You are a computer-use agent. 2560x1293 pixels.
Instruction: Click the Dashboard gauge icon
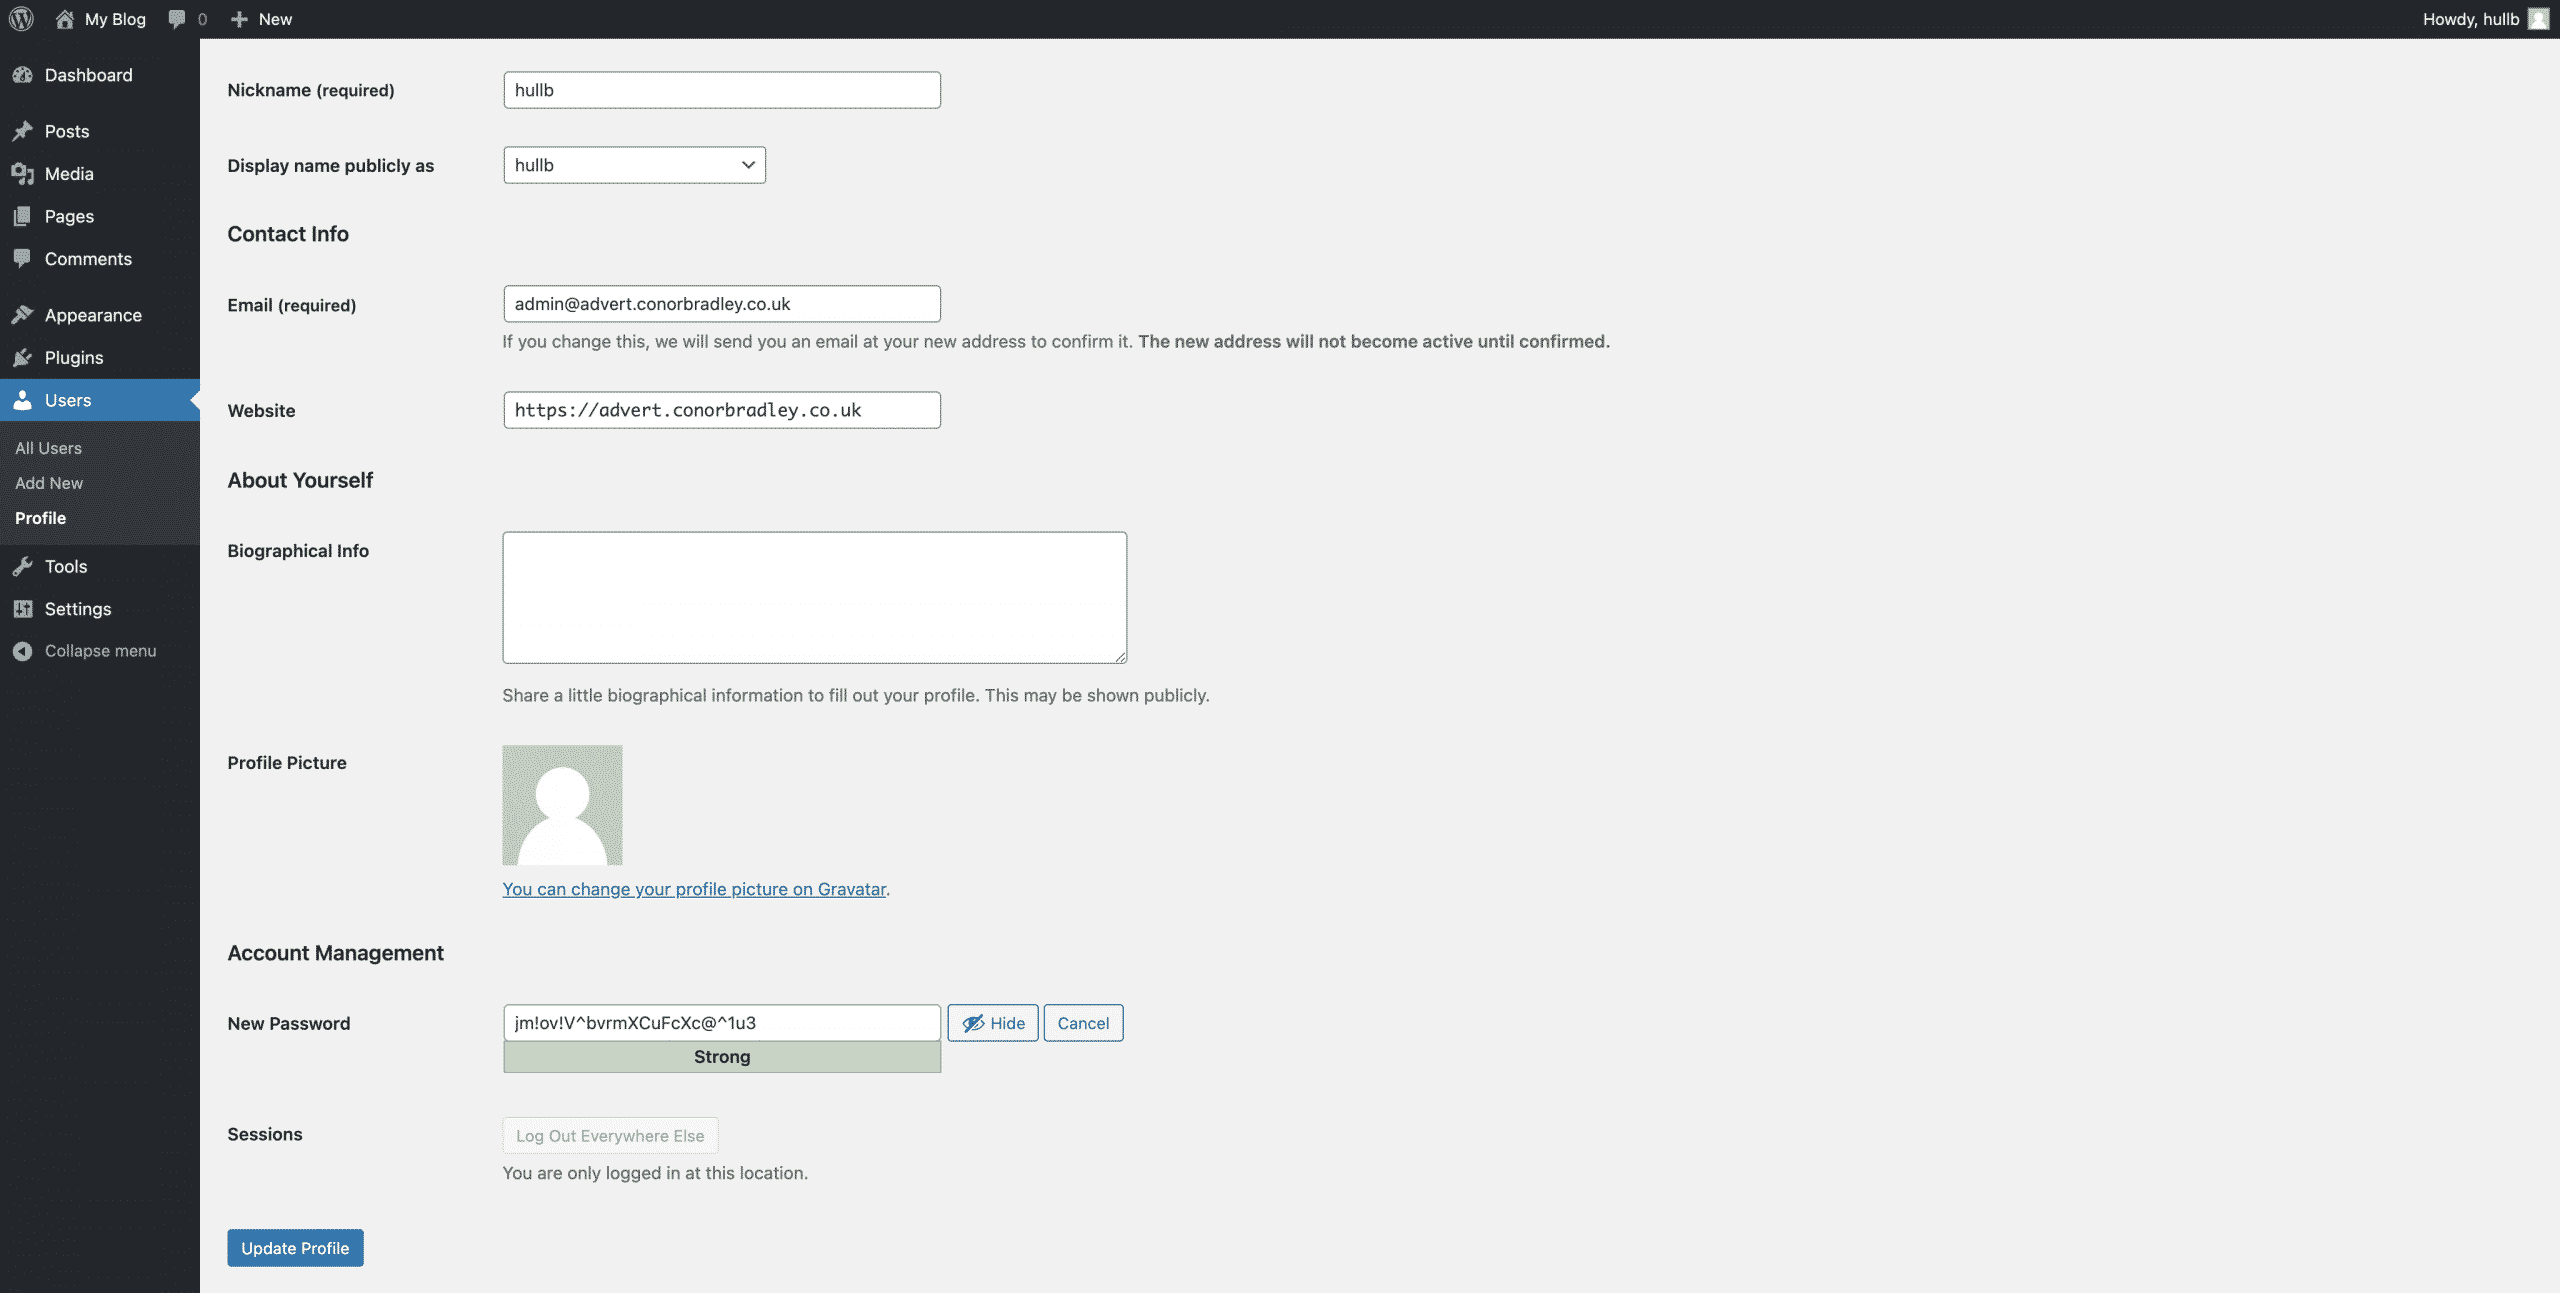tap(22, 75)
